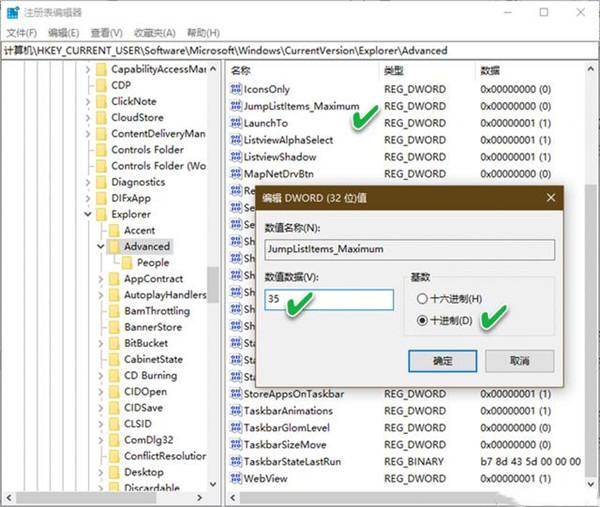600x507 pixels.
Task: Select the StoreAppsOnTaskbar value icon
Action: [236, 393]
